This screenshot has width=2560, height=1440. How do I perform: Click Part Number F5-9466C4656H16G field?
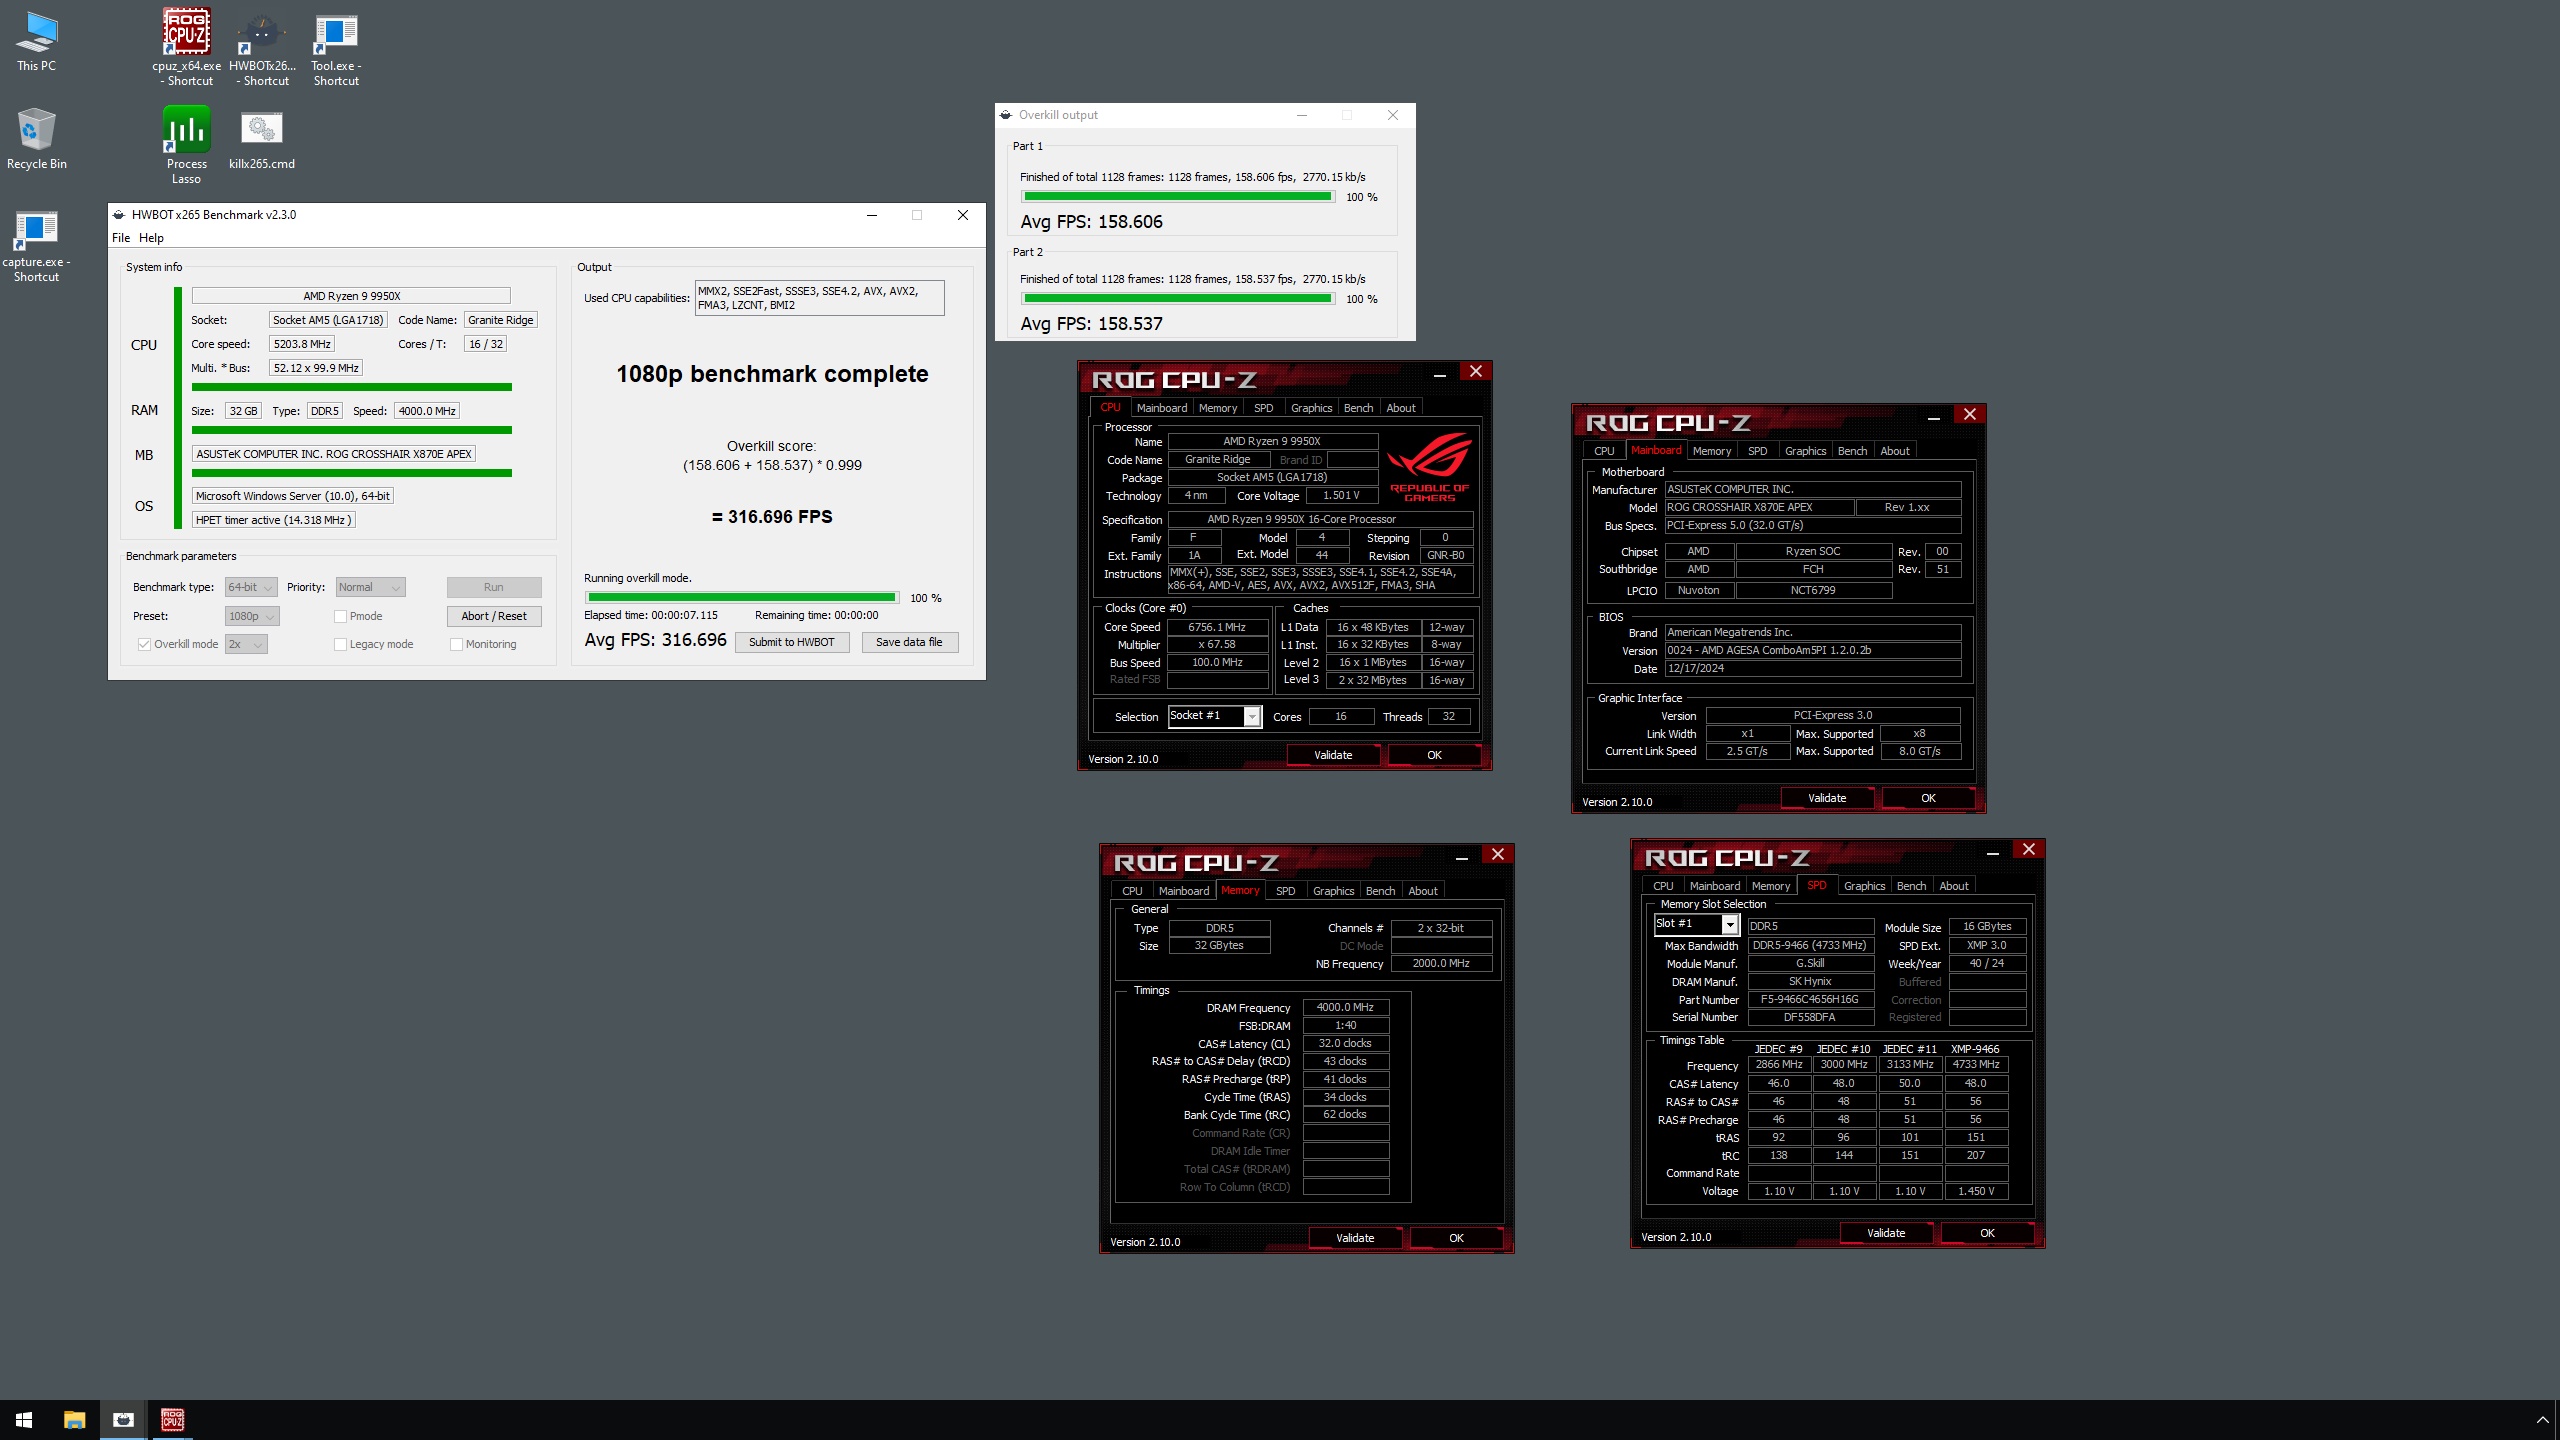[1810, 1000]
